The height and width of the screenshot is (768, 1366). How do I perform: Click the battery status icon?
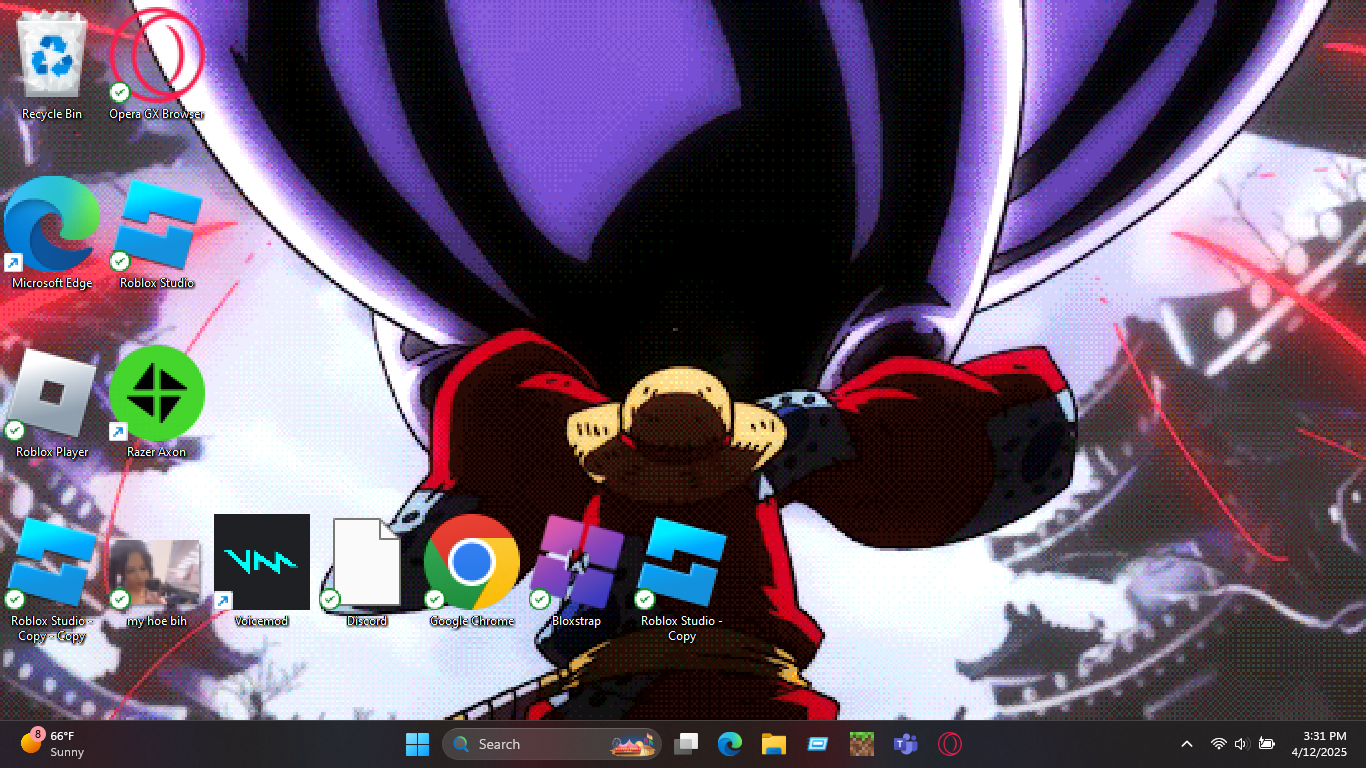coord(1267,744)
